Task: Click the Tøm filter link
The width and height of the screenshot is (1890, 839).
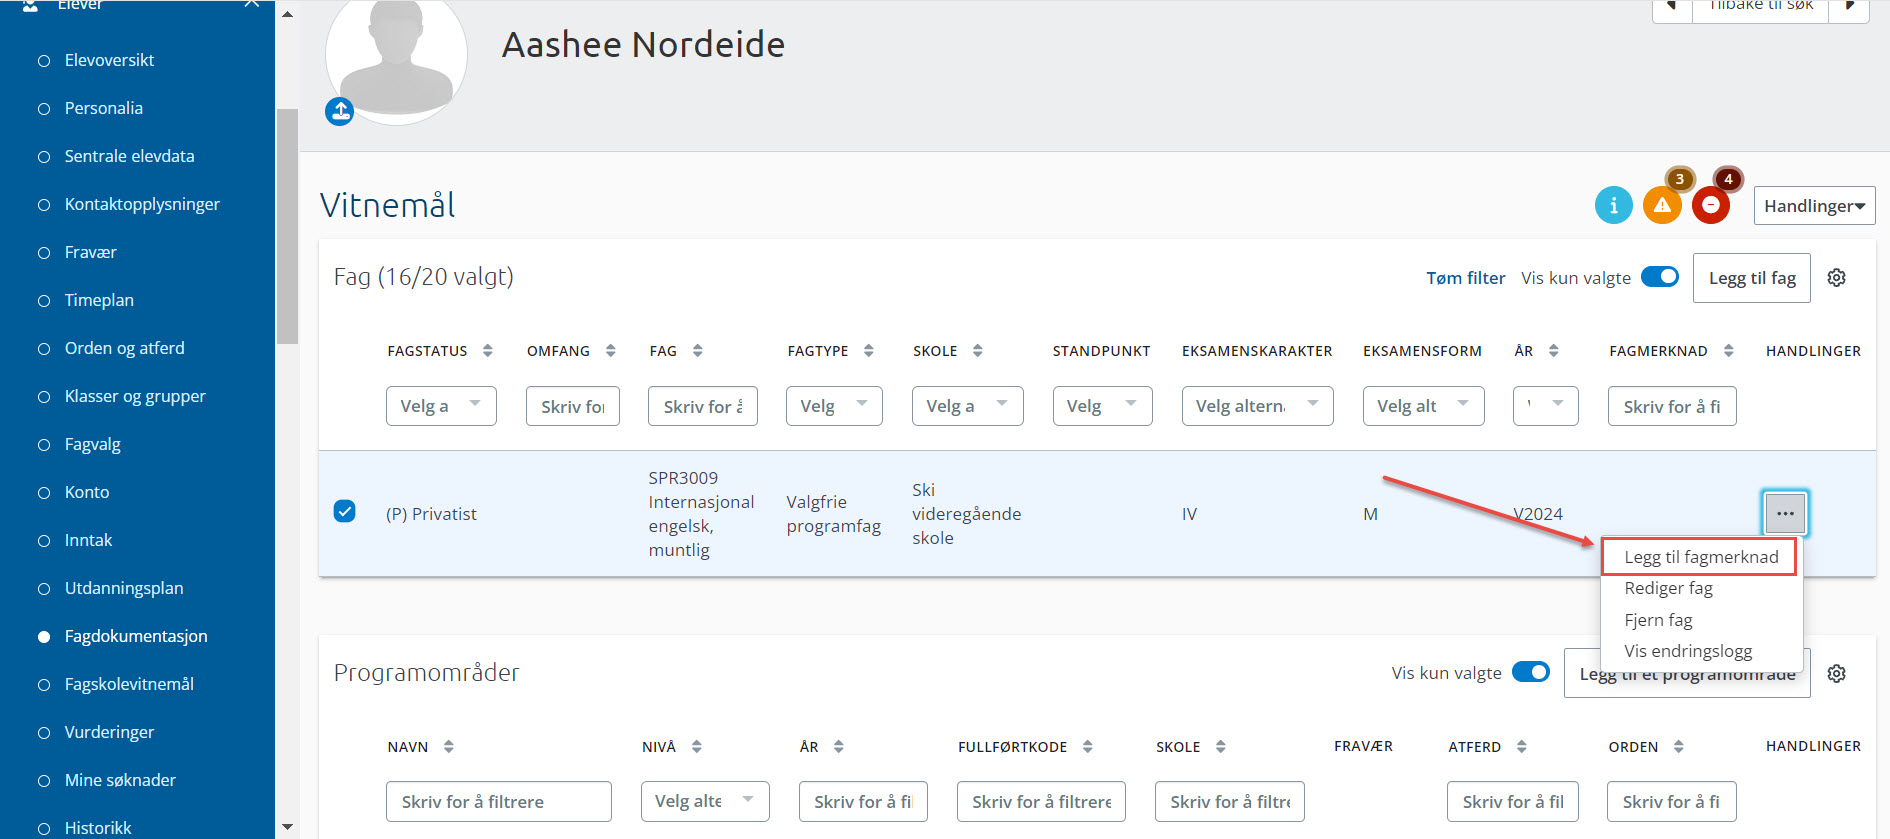Action: [1465, 278]
